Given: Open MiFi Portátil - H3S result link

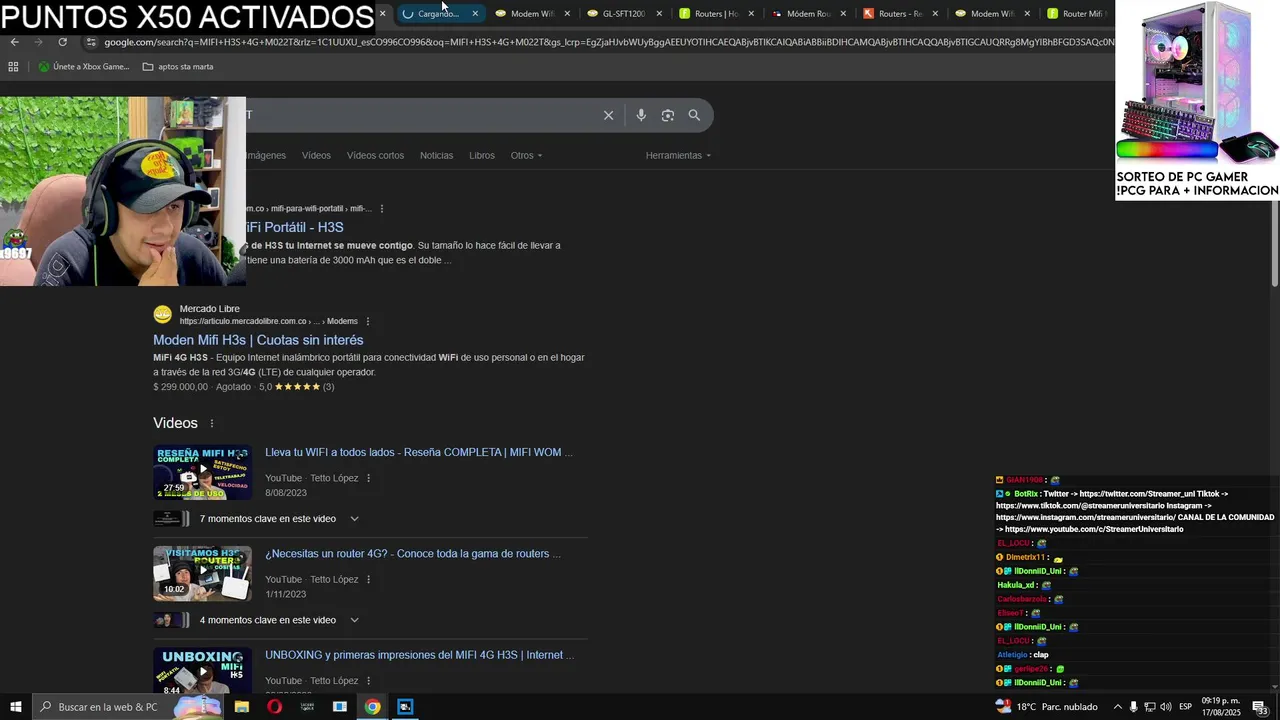Looking at the screenshot, I should 295,227.
